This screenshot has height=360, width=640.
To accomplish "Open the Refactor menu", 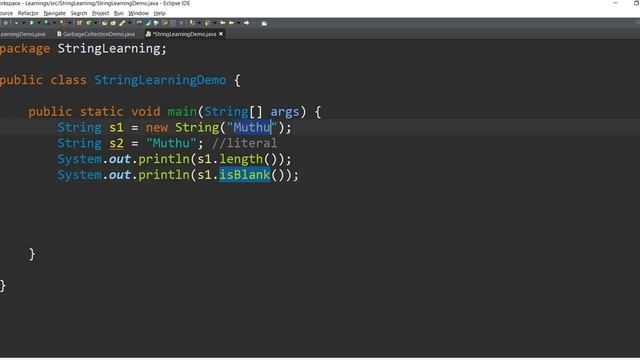I will click(28, 13).
